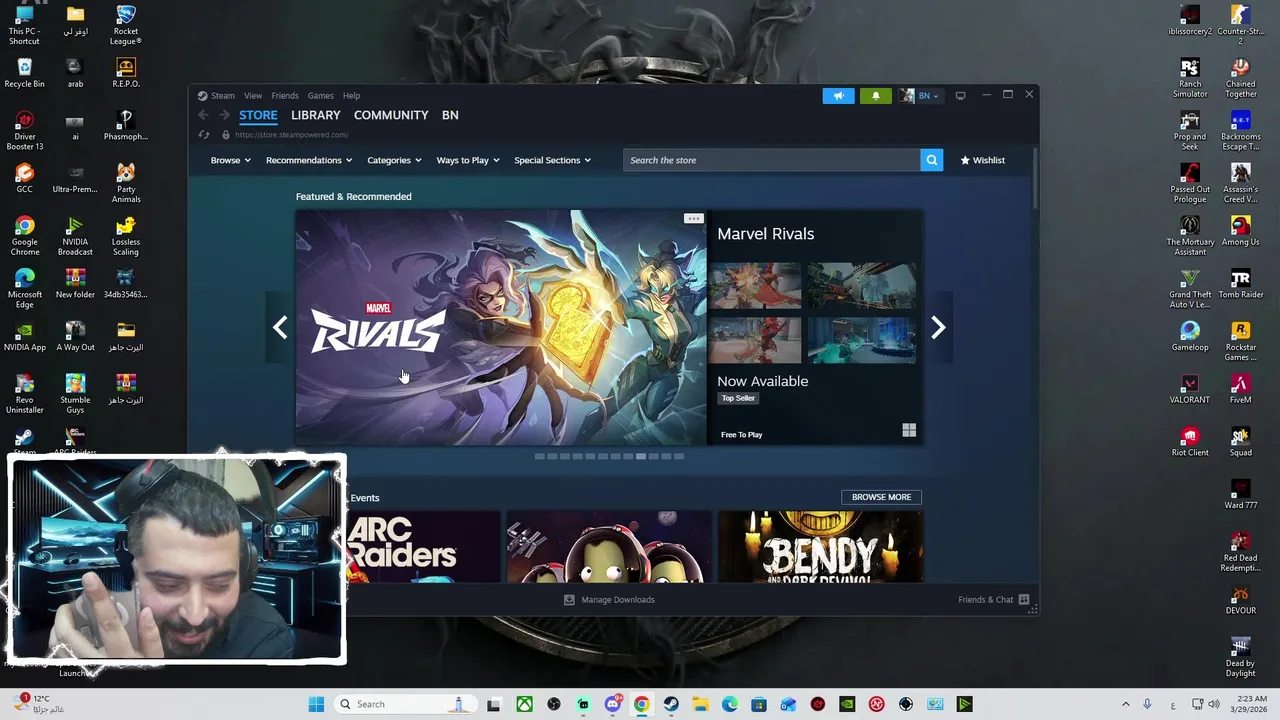
Task: Show next featured game with right arrow
Action: [x=938, y=327]
